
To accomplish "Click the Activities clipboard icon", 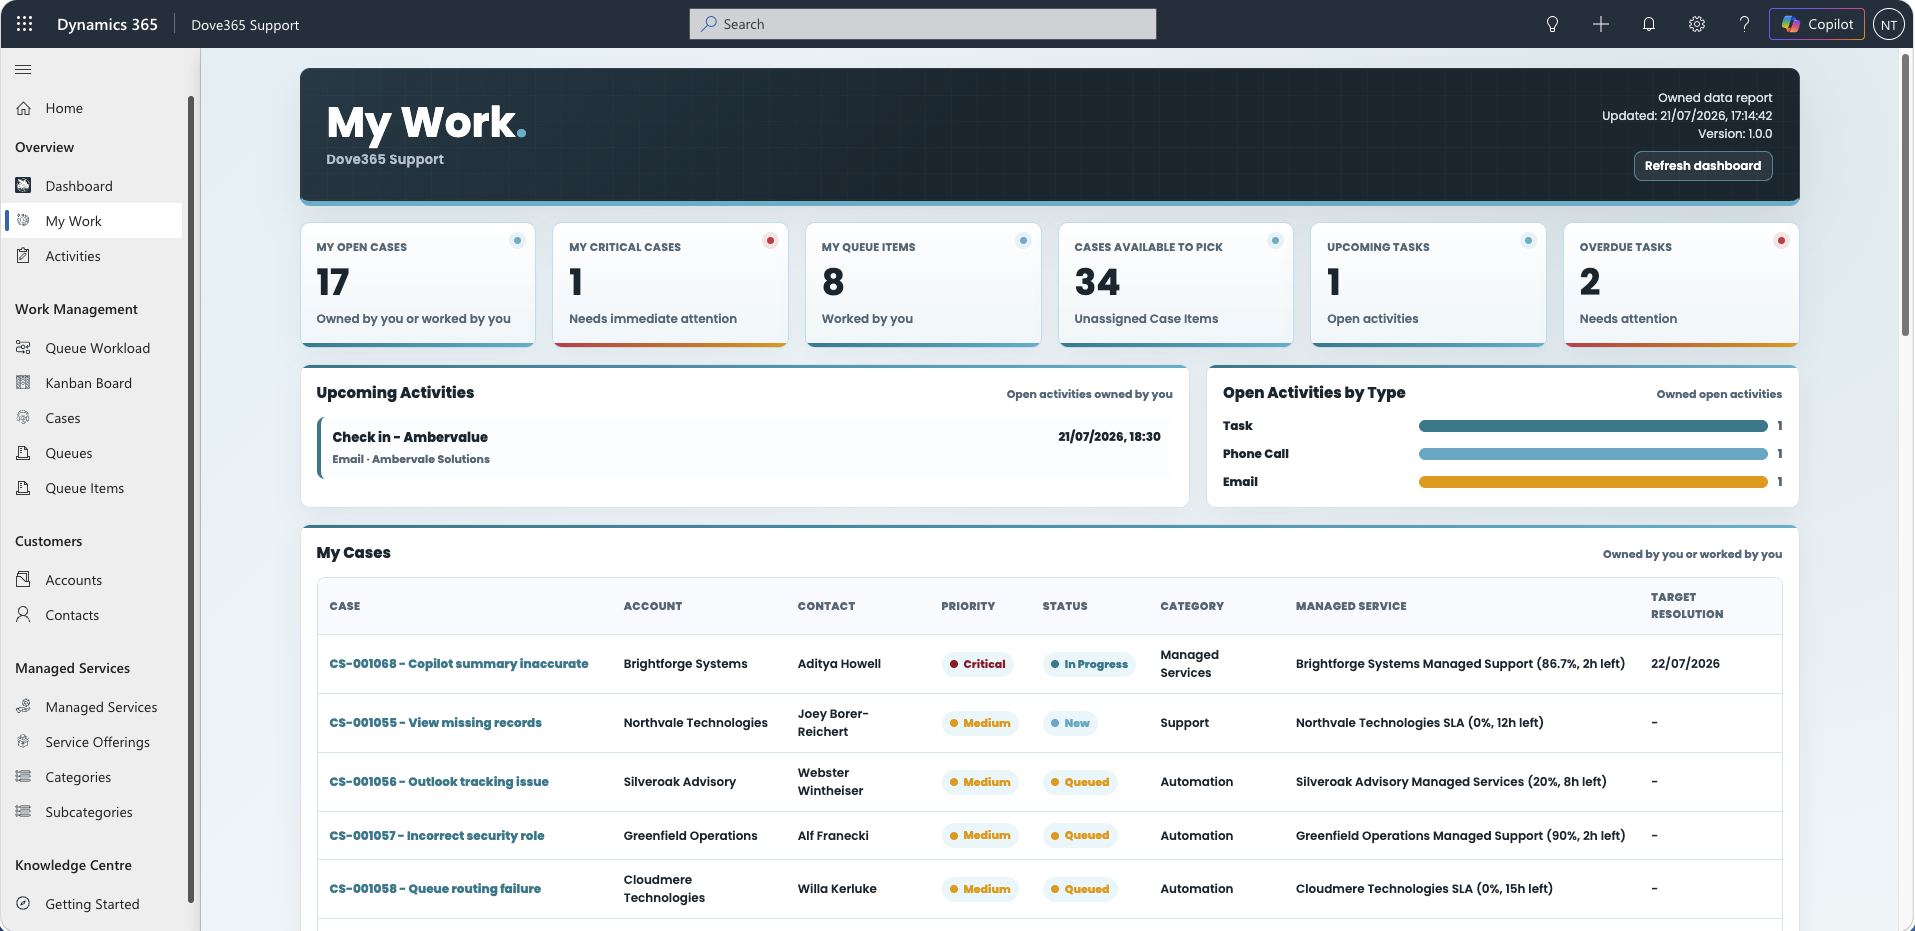I will click(23, 256).
